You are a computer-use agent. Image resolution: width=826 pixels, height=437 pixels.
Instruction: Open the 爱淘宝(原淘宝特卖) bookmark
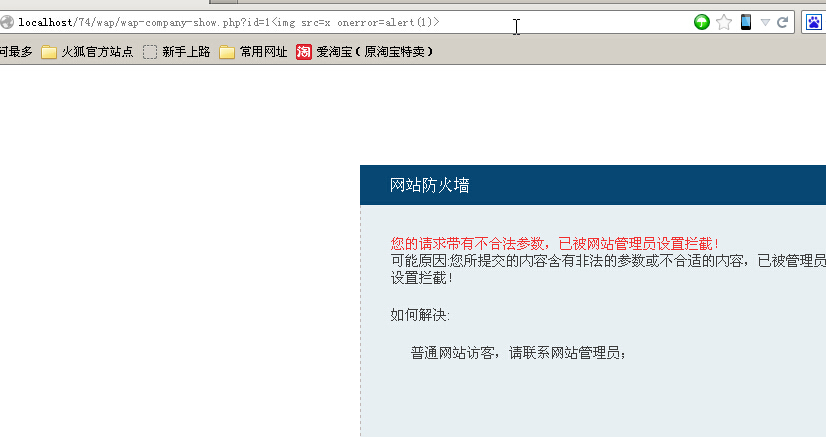click(365, 52)
